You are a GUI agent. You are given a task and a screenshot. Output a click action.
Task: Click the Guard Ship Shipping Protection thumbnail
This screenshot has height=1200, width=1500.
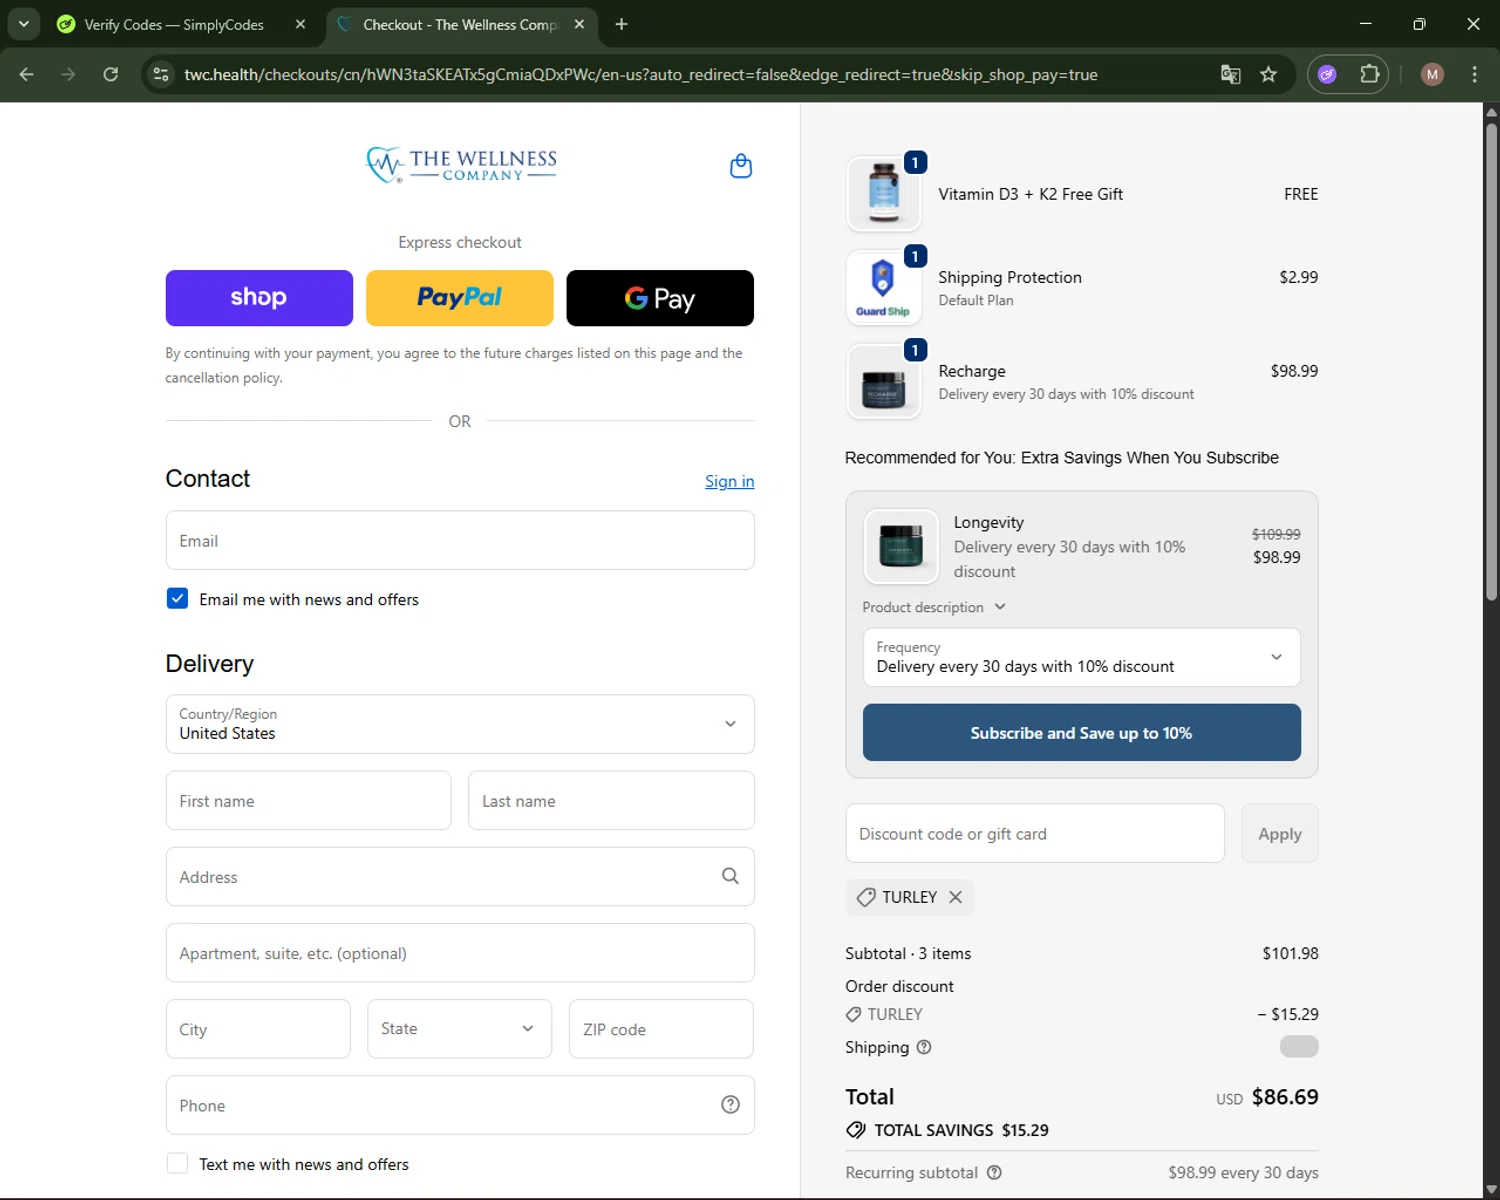point(884,288)
